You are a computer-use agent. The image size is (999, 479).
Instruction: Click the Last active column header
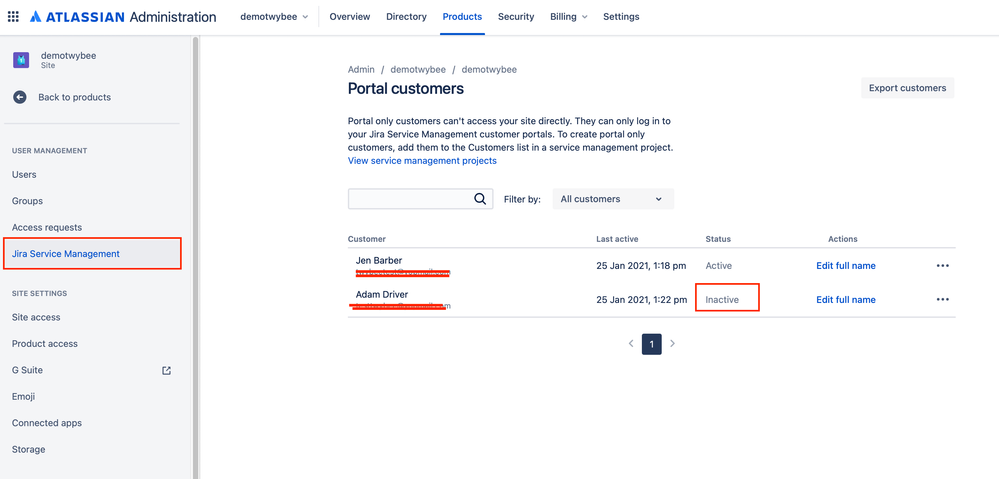click(617, 239)
